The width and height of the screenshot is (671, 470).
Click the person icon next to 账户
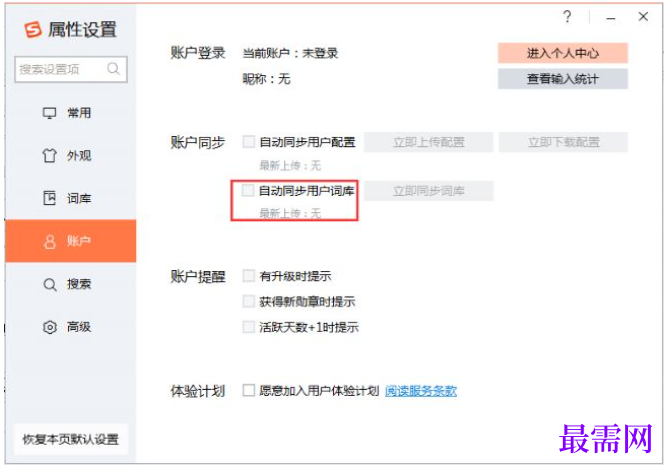coord(50,241)
